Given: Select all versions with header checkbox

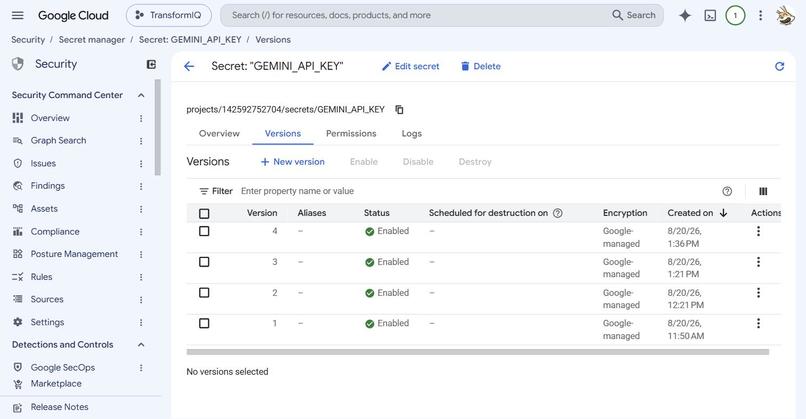Looking at the screenshot, I should [x=204, y=213].
